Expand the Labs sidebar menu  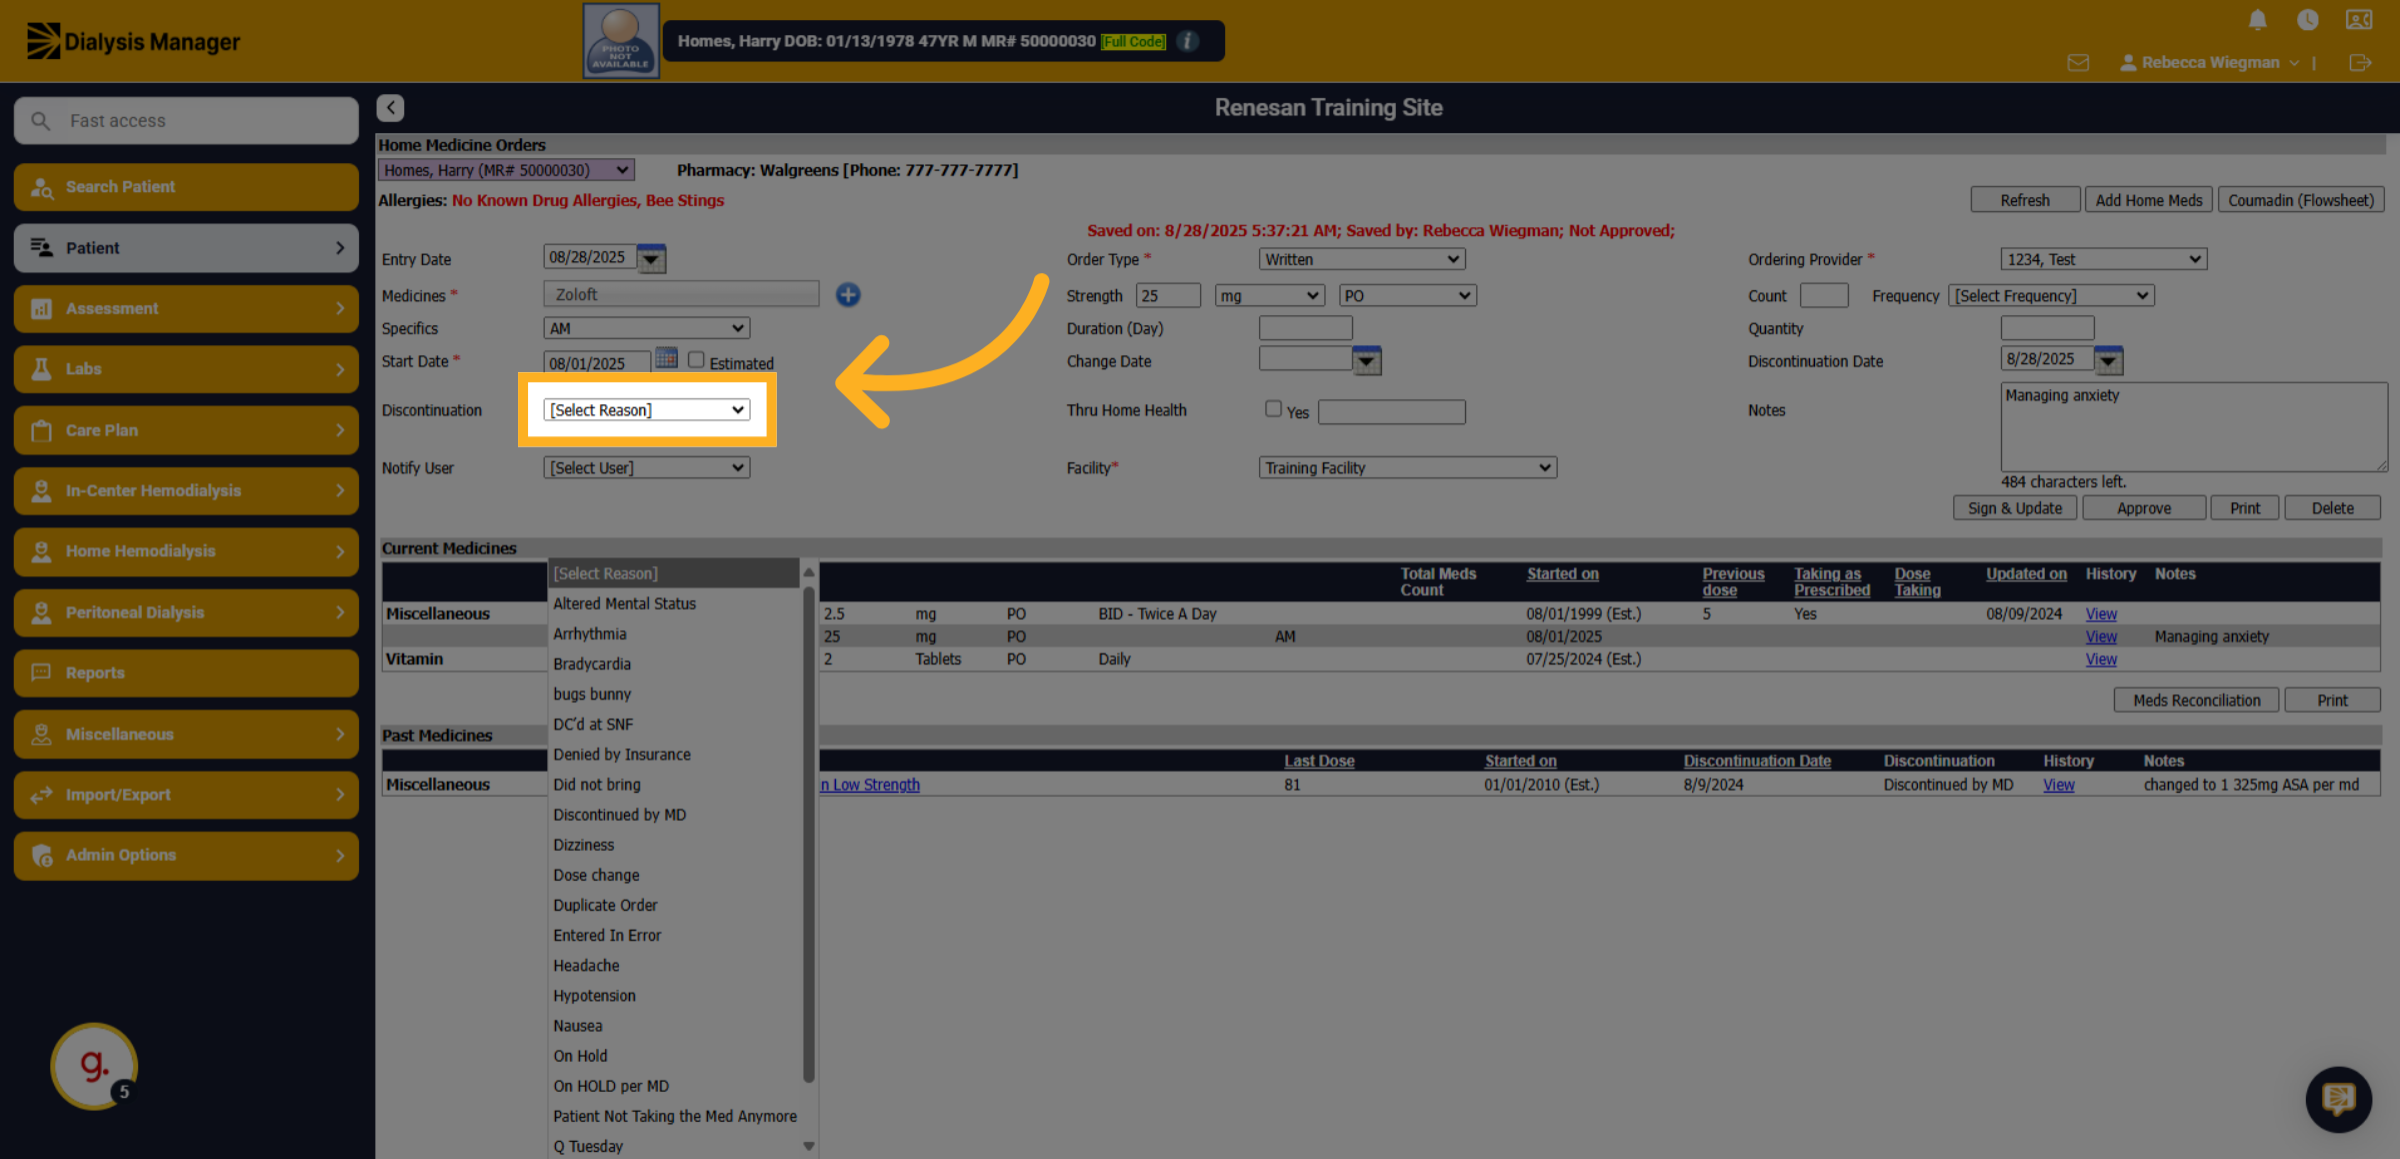[x=187, y=369]
